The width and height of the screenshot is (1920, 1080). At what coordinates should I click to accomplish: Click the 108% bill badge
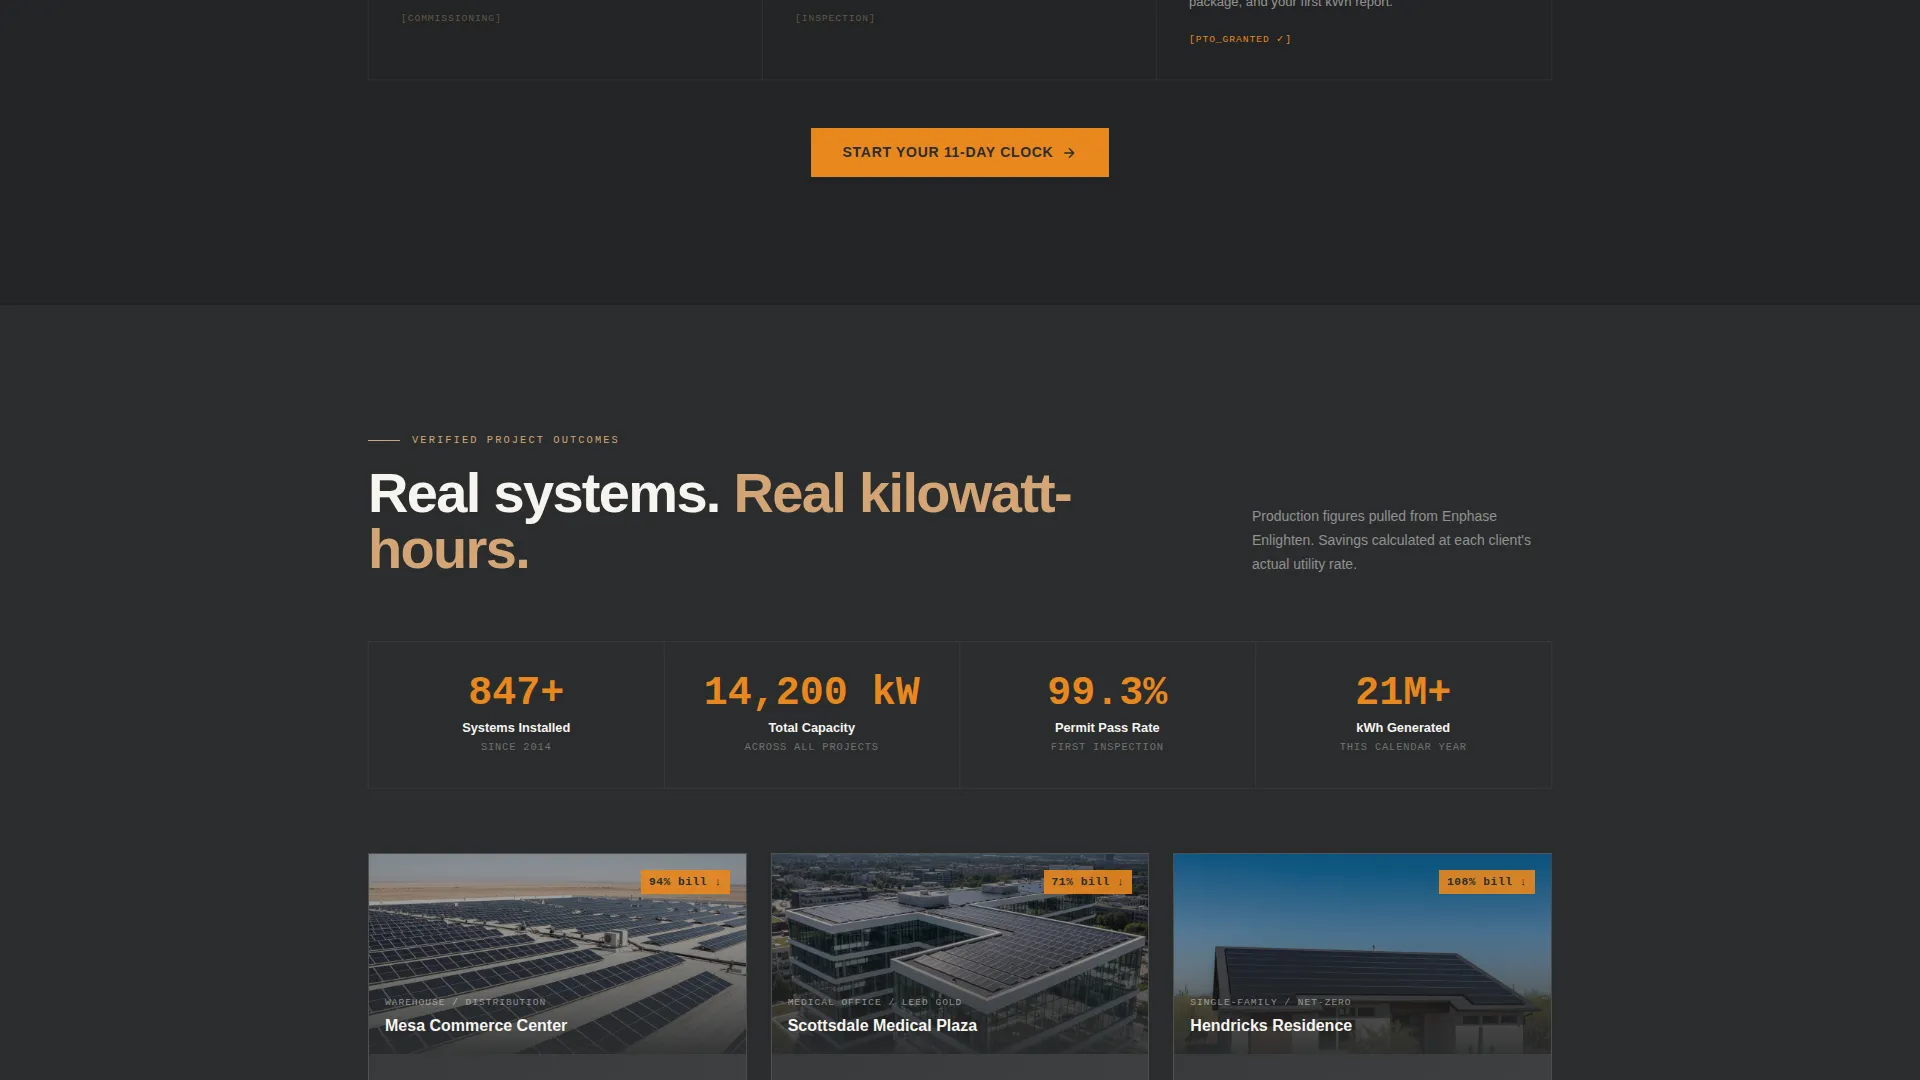1487,882
